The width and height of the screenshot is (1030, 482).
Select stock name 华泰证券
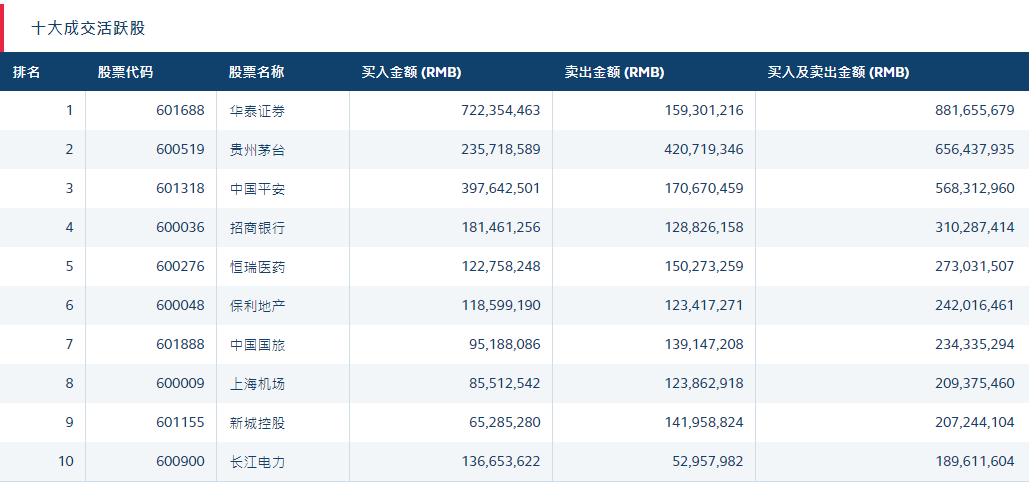[x=257, y=111]
